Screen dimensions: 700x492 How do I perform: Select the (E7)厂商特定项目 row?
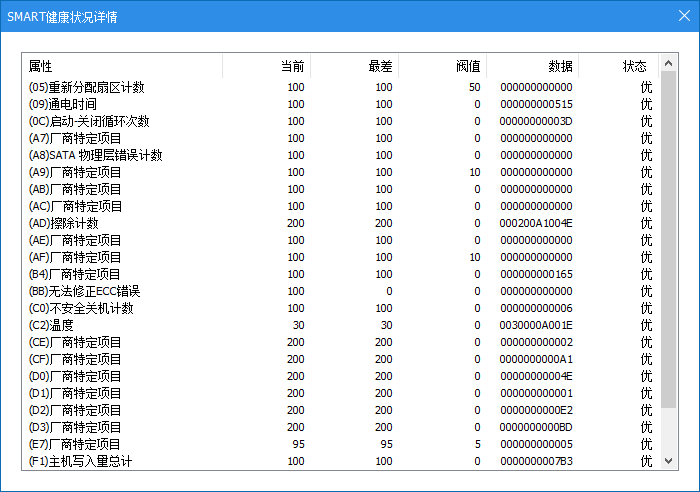(x=75, y=444)
